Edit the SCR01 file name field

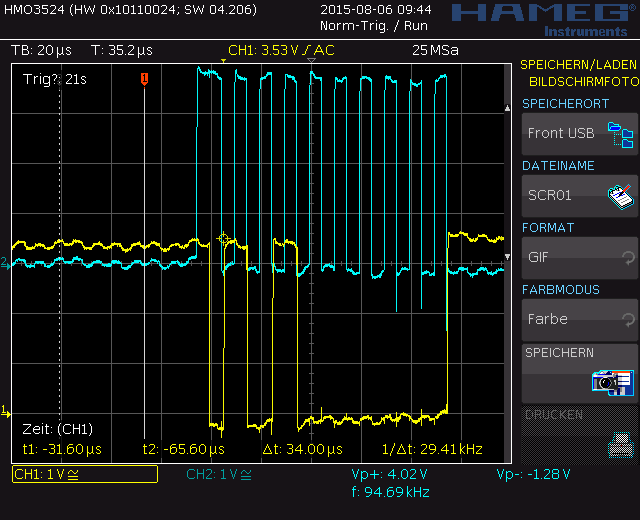point(580,196)
